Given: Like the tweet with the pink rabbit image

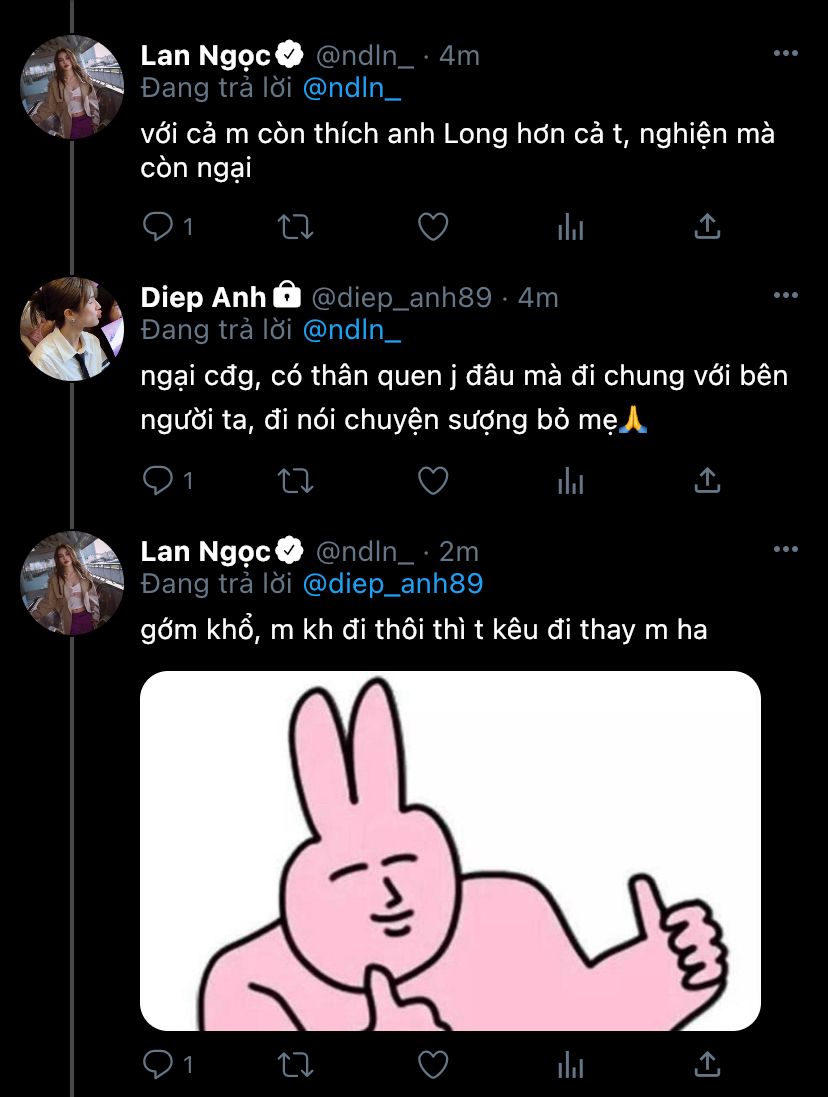Looking at the screenshot, I should (432, 1063).
